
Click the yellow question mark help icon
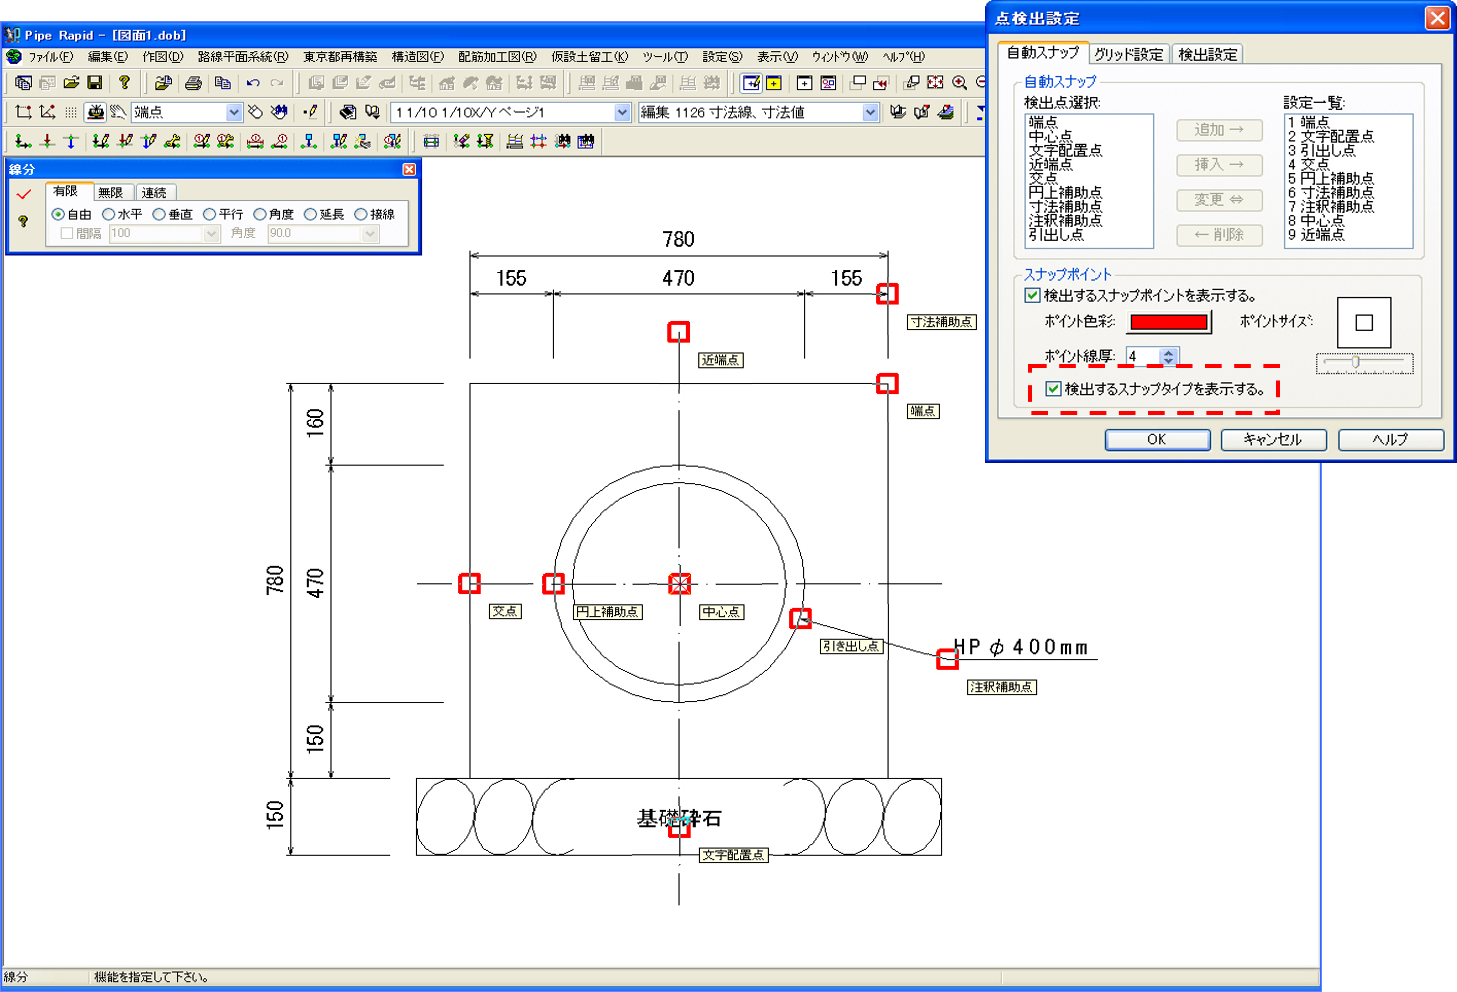124,82
